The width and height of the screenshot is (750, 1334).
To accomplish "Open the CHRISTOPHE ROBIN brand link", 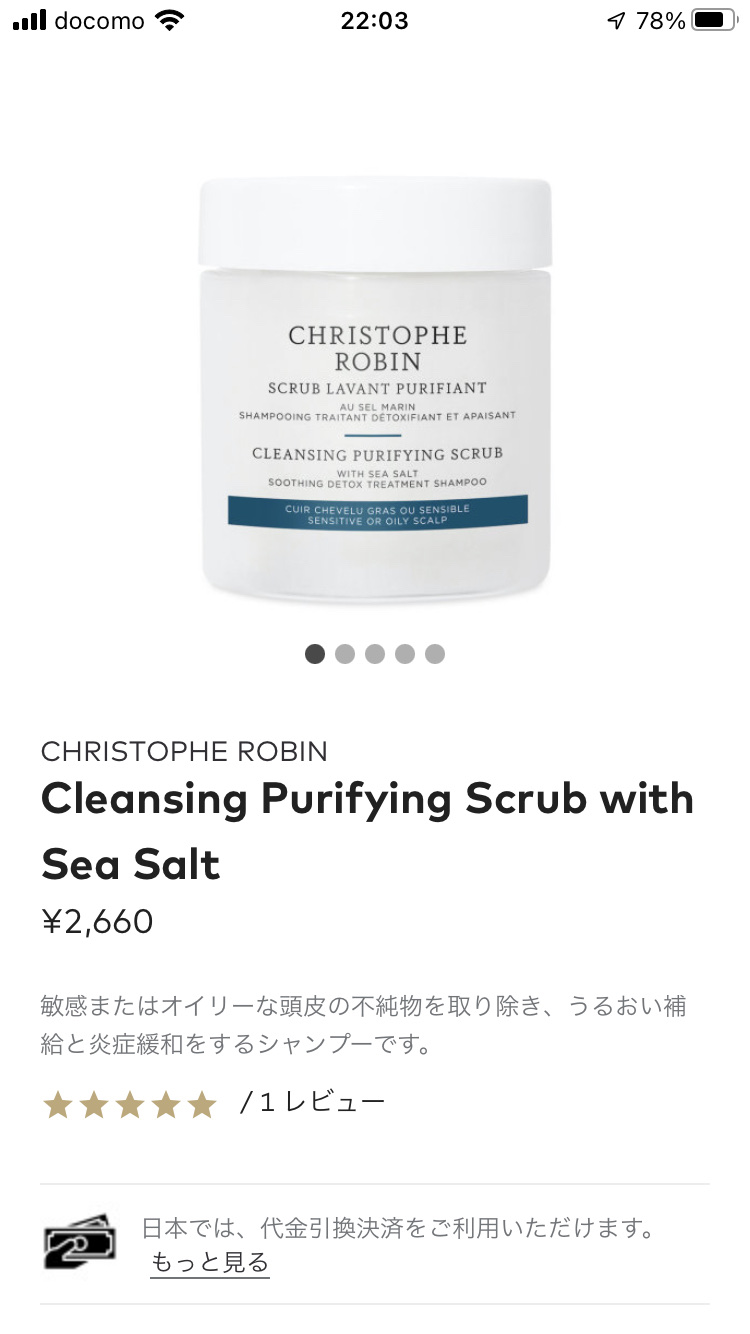I will pos(184,751).
